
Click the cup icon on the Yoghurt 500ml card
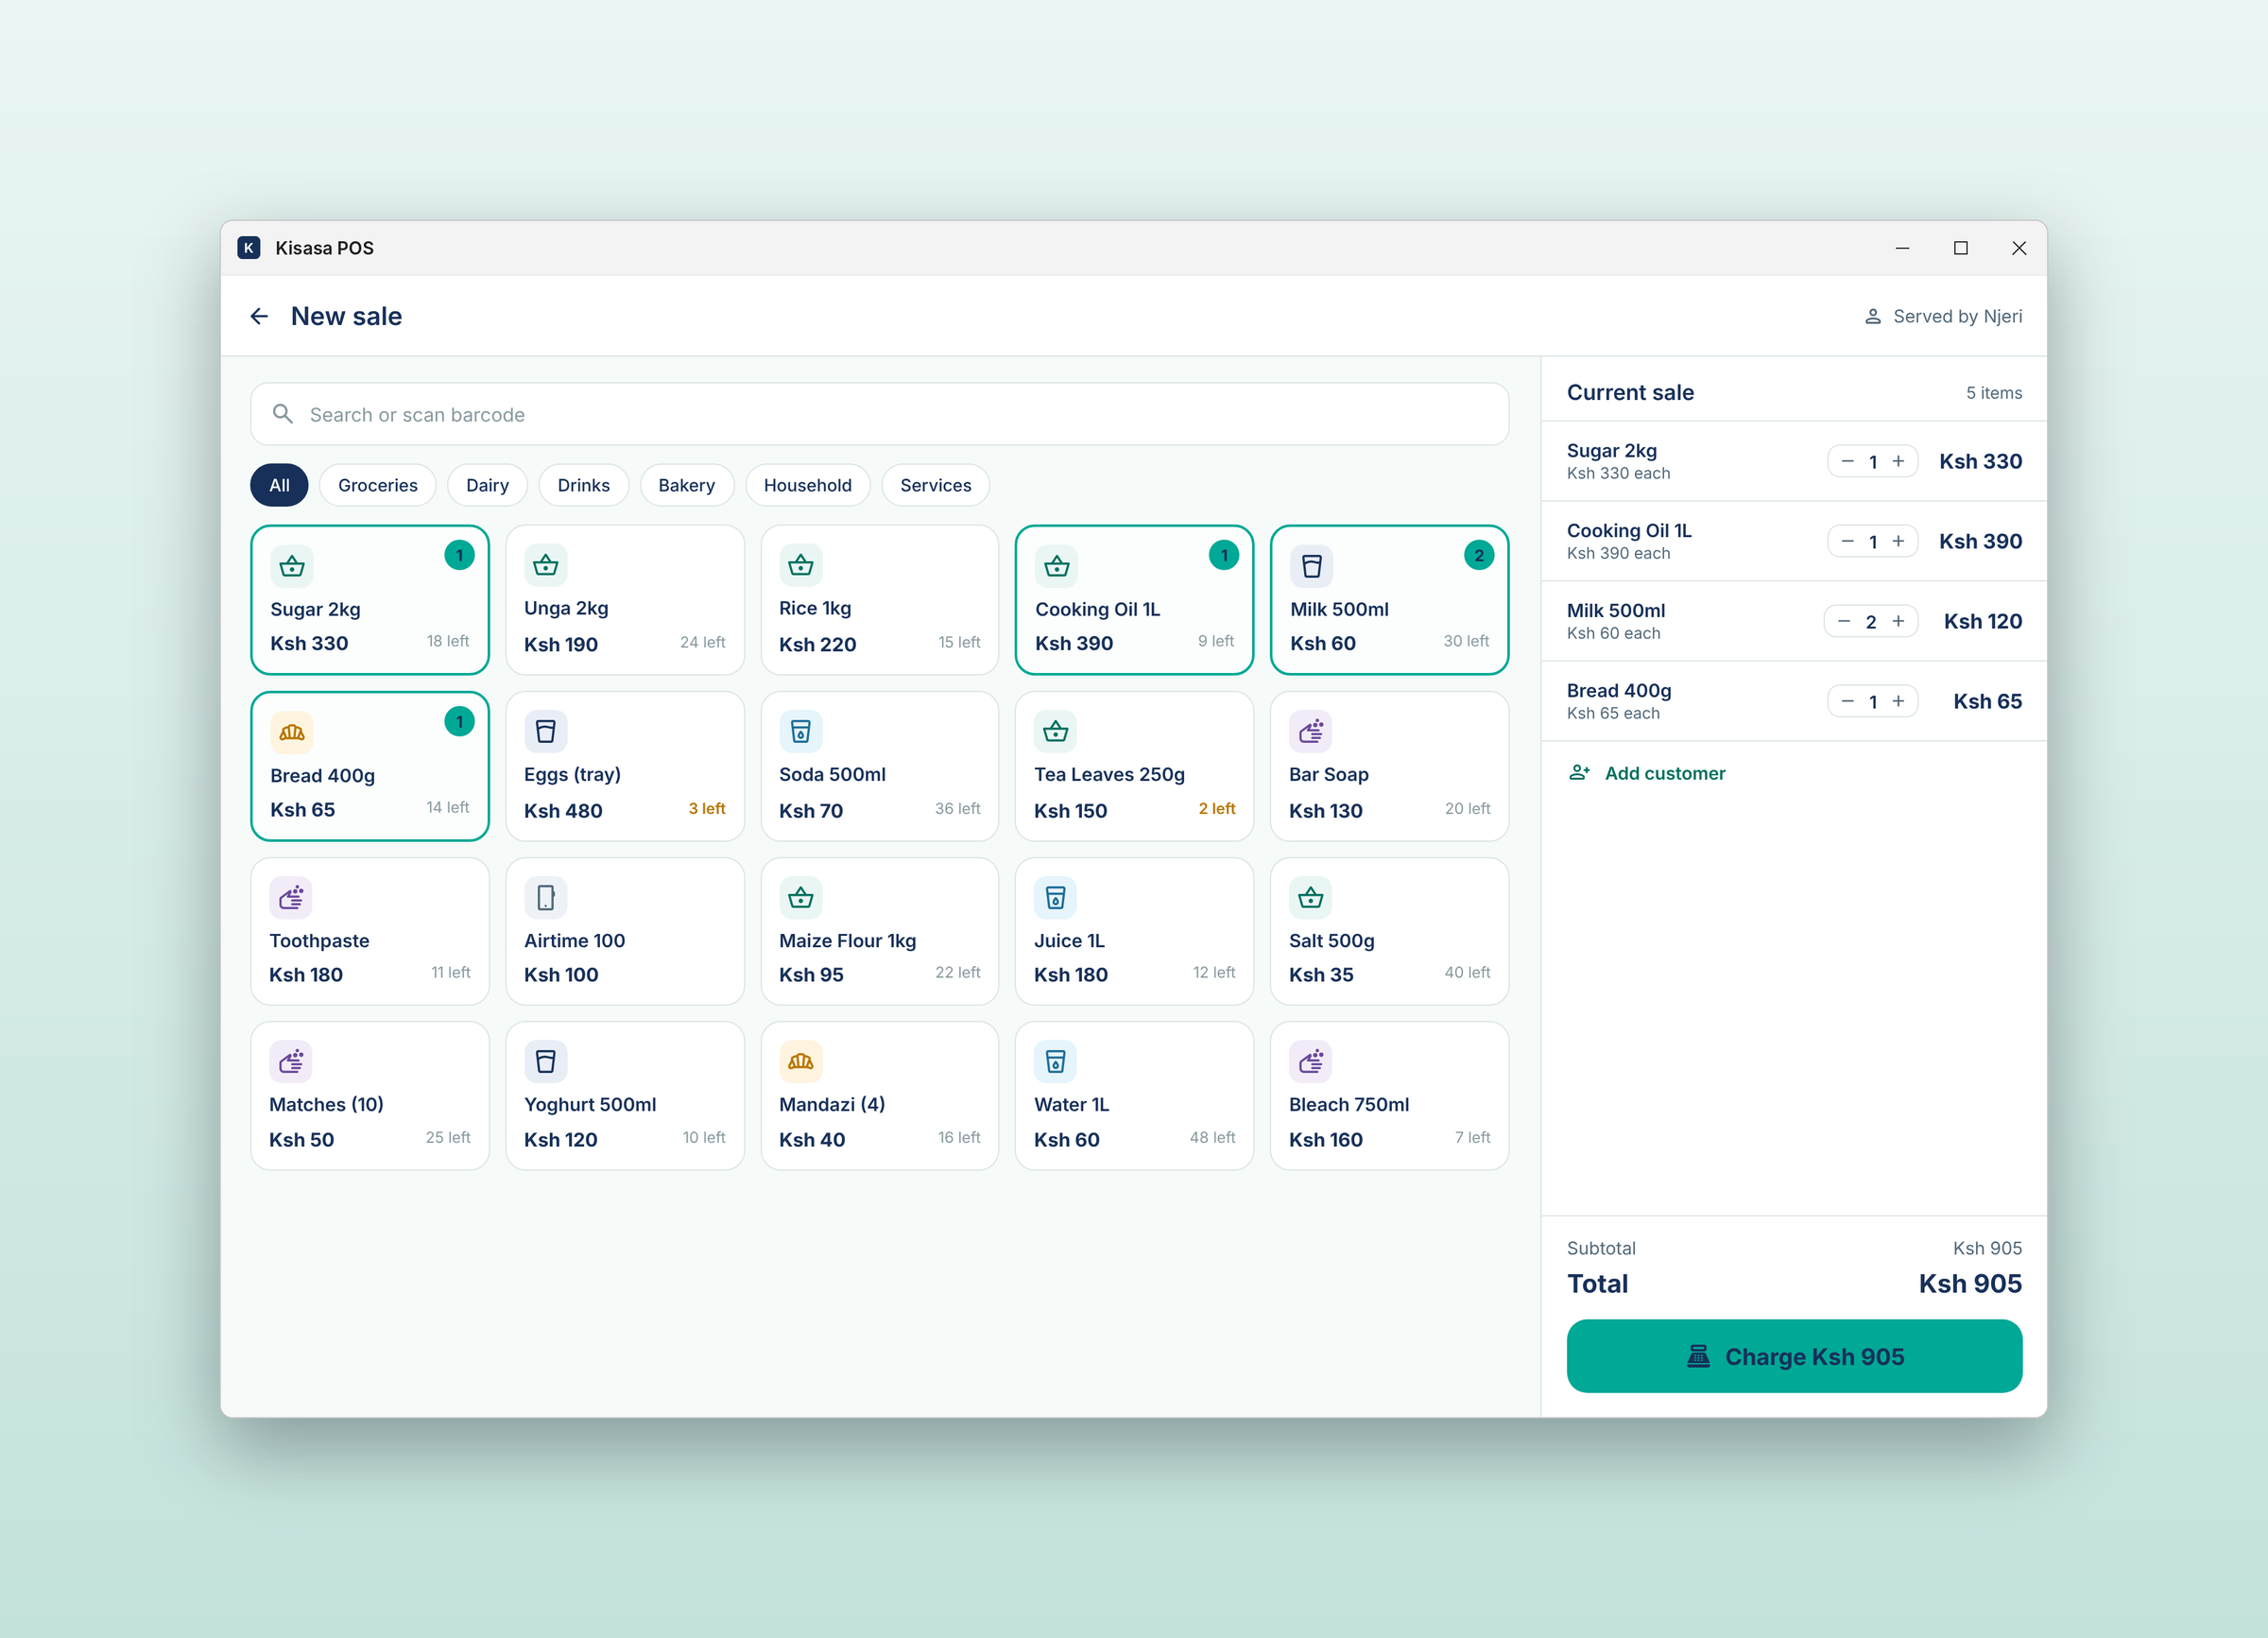pyautogui.click(x=546, y=1062)
